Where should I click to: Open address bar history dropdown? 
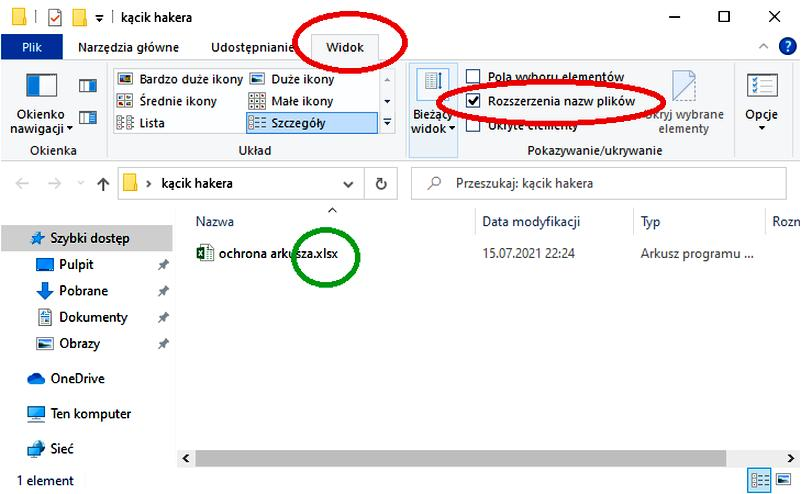pos(348,183)
